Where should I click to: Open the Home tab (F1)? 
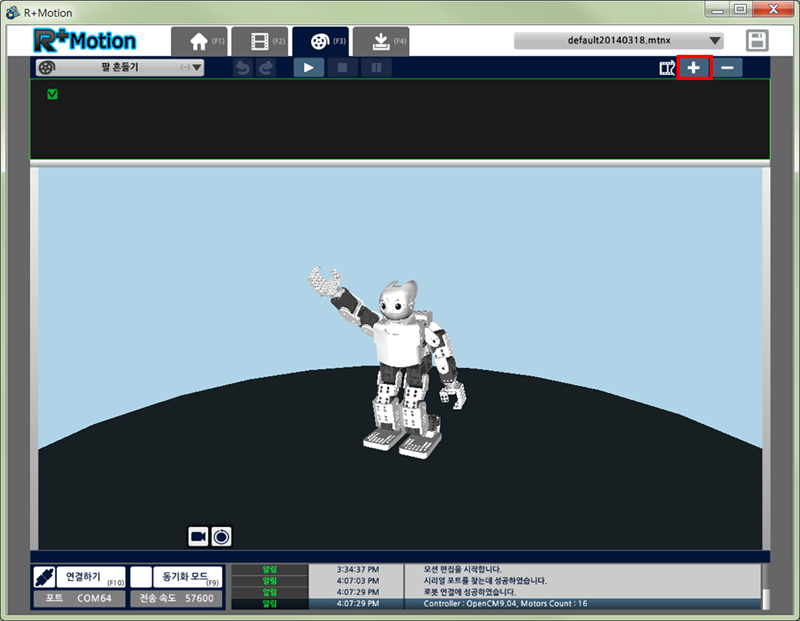pyautogui.click(x=200, y=41)
